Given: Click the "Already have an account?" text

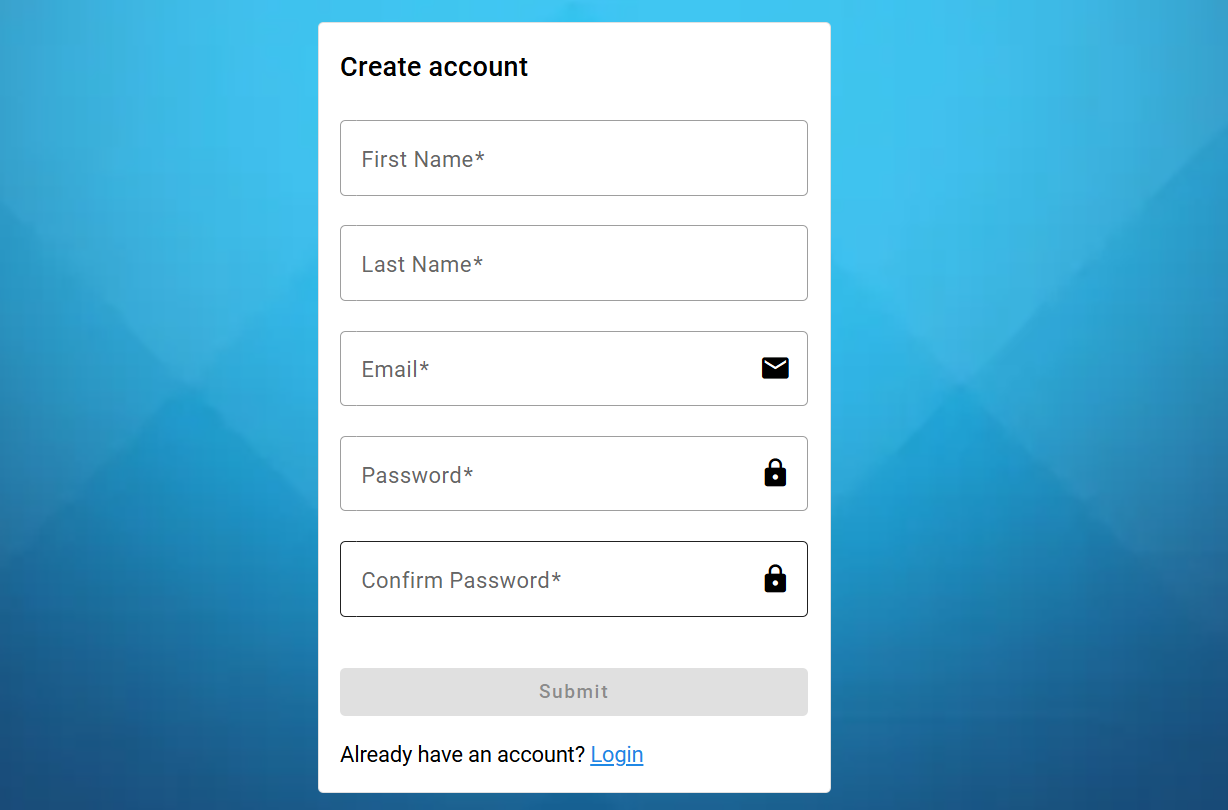Looking at the screenshot, I should click(462, 754).
